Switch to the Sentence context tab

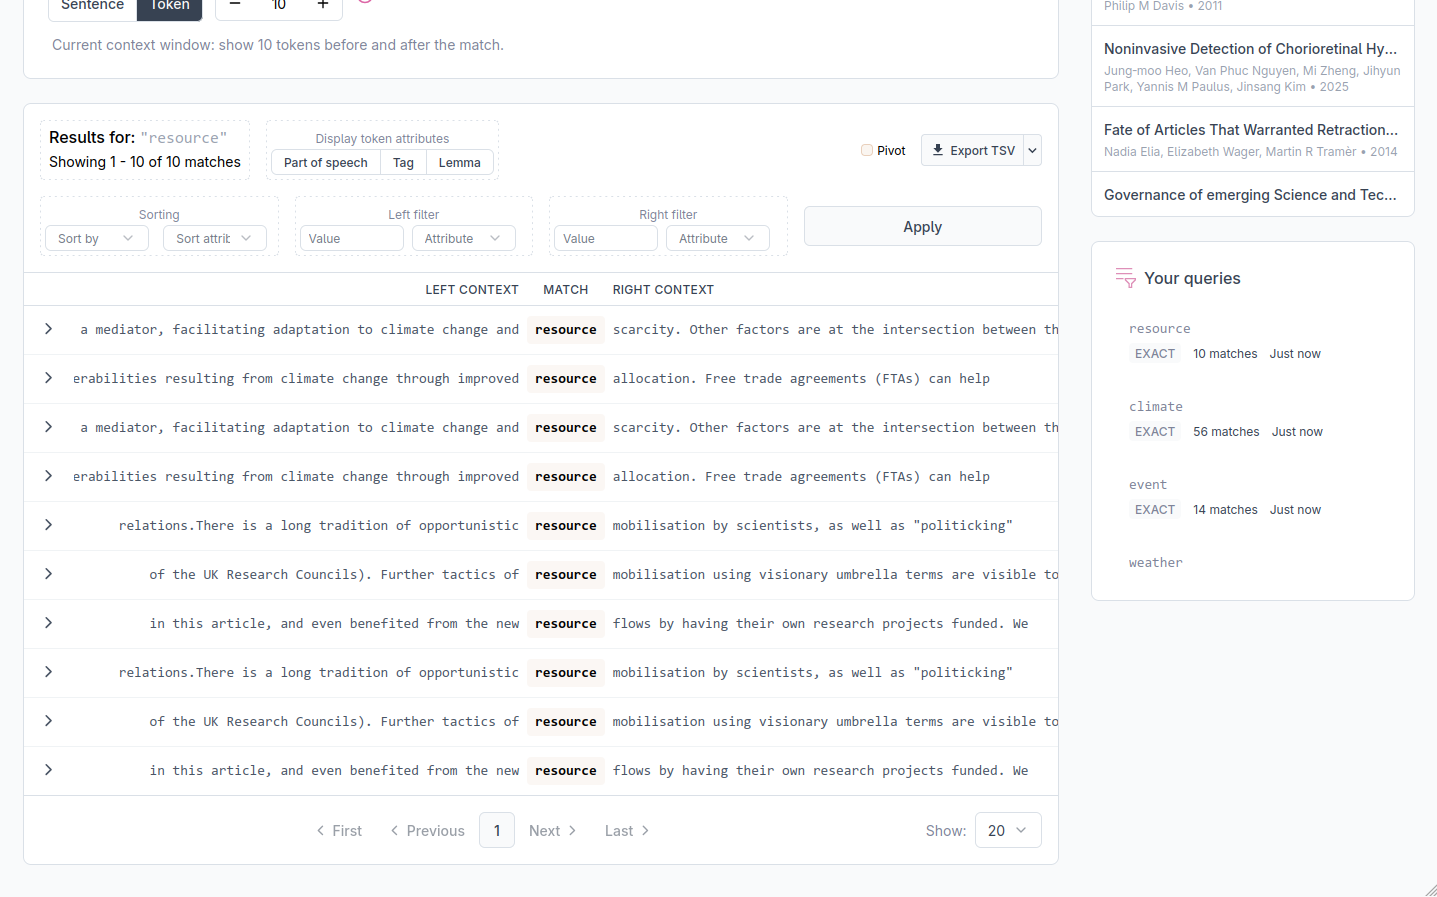click(x=92, y=6)
